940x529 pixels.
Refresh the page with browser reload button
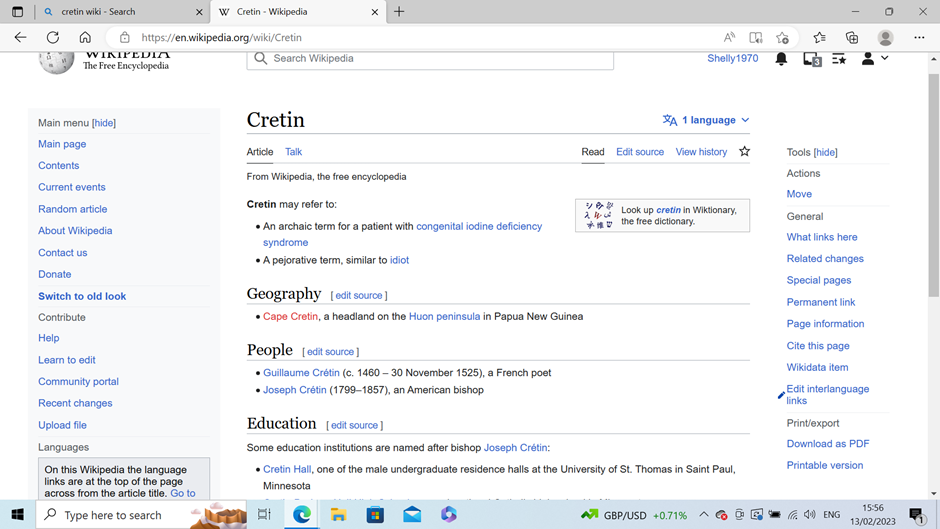[x=53, y=38]
